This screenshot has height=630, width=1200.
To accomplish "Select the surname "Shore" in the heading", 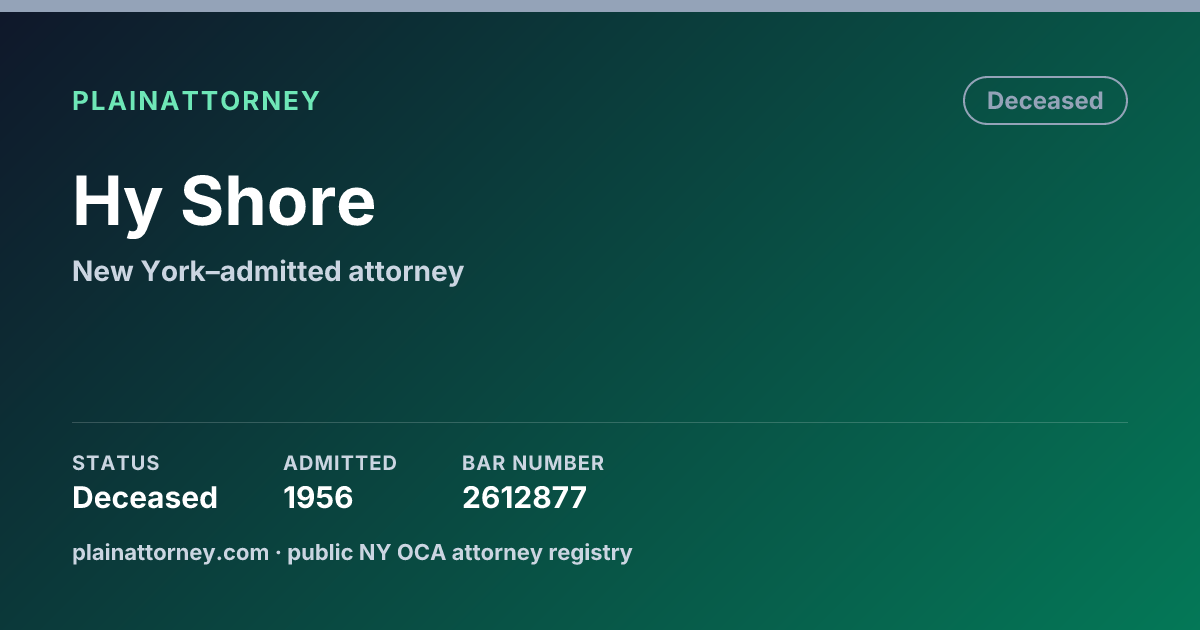I will (278, 201).
